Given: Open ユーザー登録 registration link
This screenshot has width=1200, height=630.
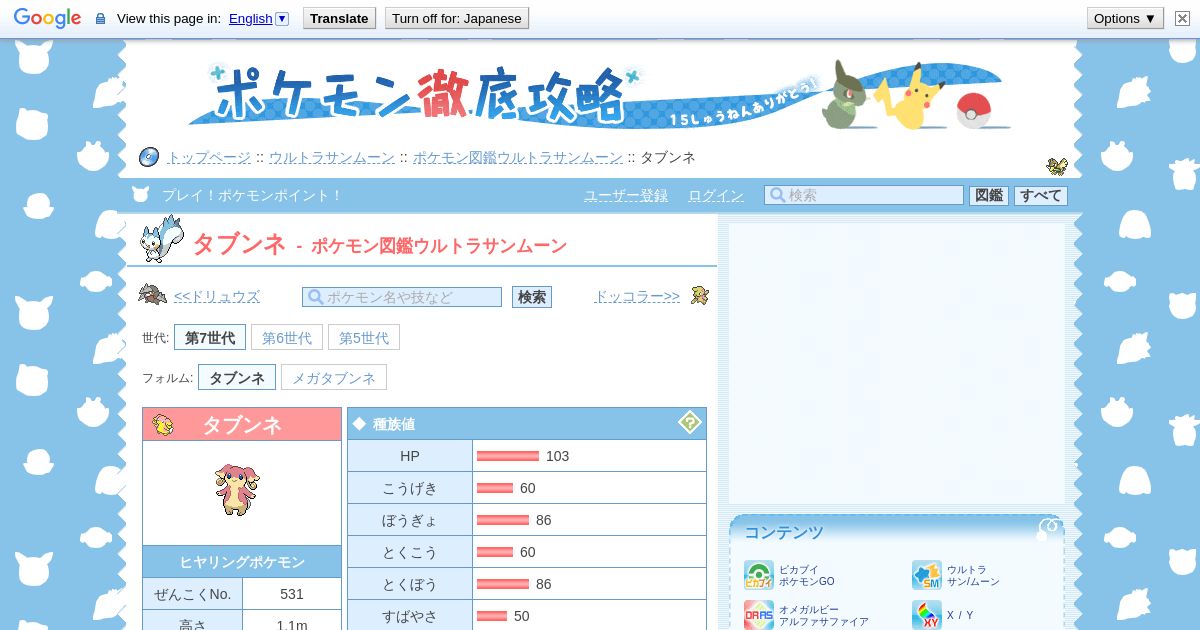Looking at the screenshot, I should click(626, 196).
